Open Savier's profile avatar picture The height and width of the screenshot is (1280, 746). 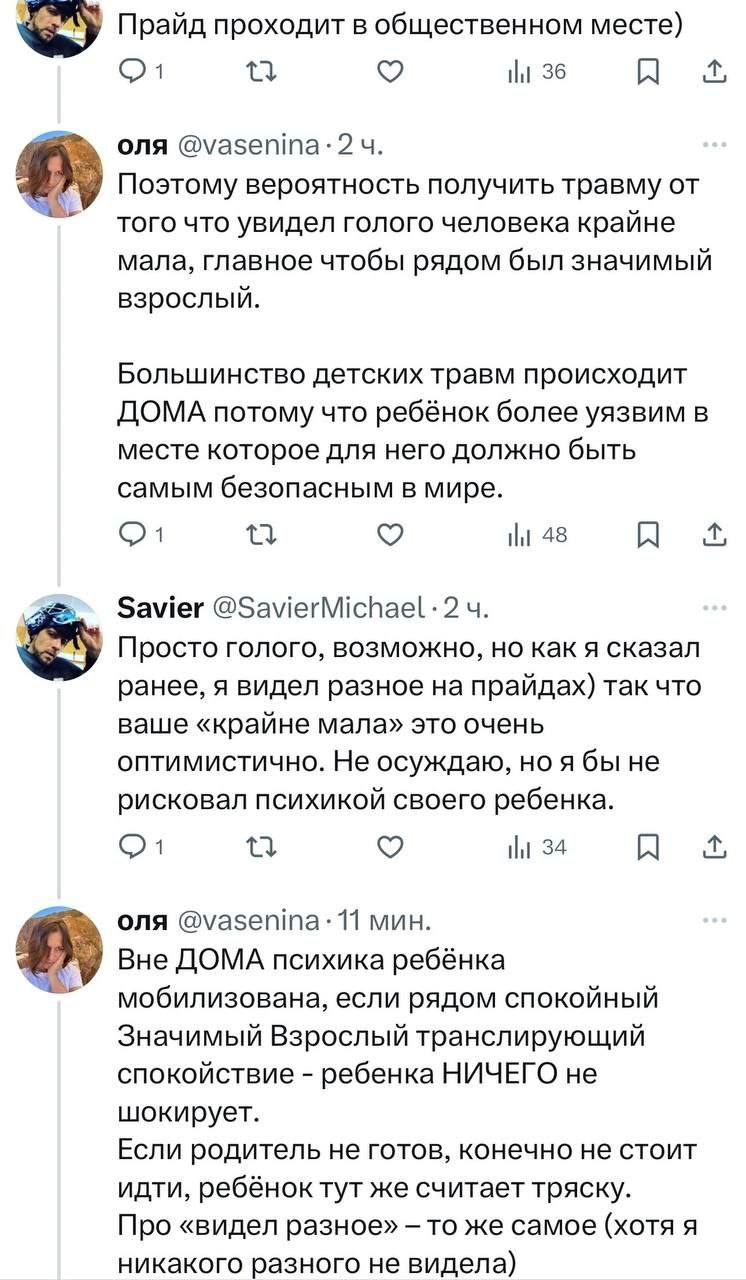(x=59, y=637)
